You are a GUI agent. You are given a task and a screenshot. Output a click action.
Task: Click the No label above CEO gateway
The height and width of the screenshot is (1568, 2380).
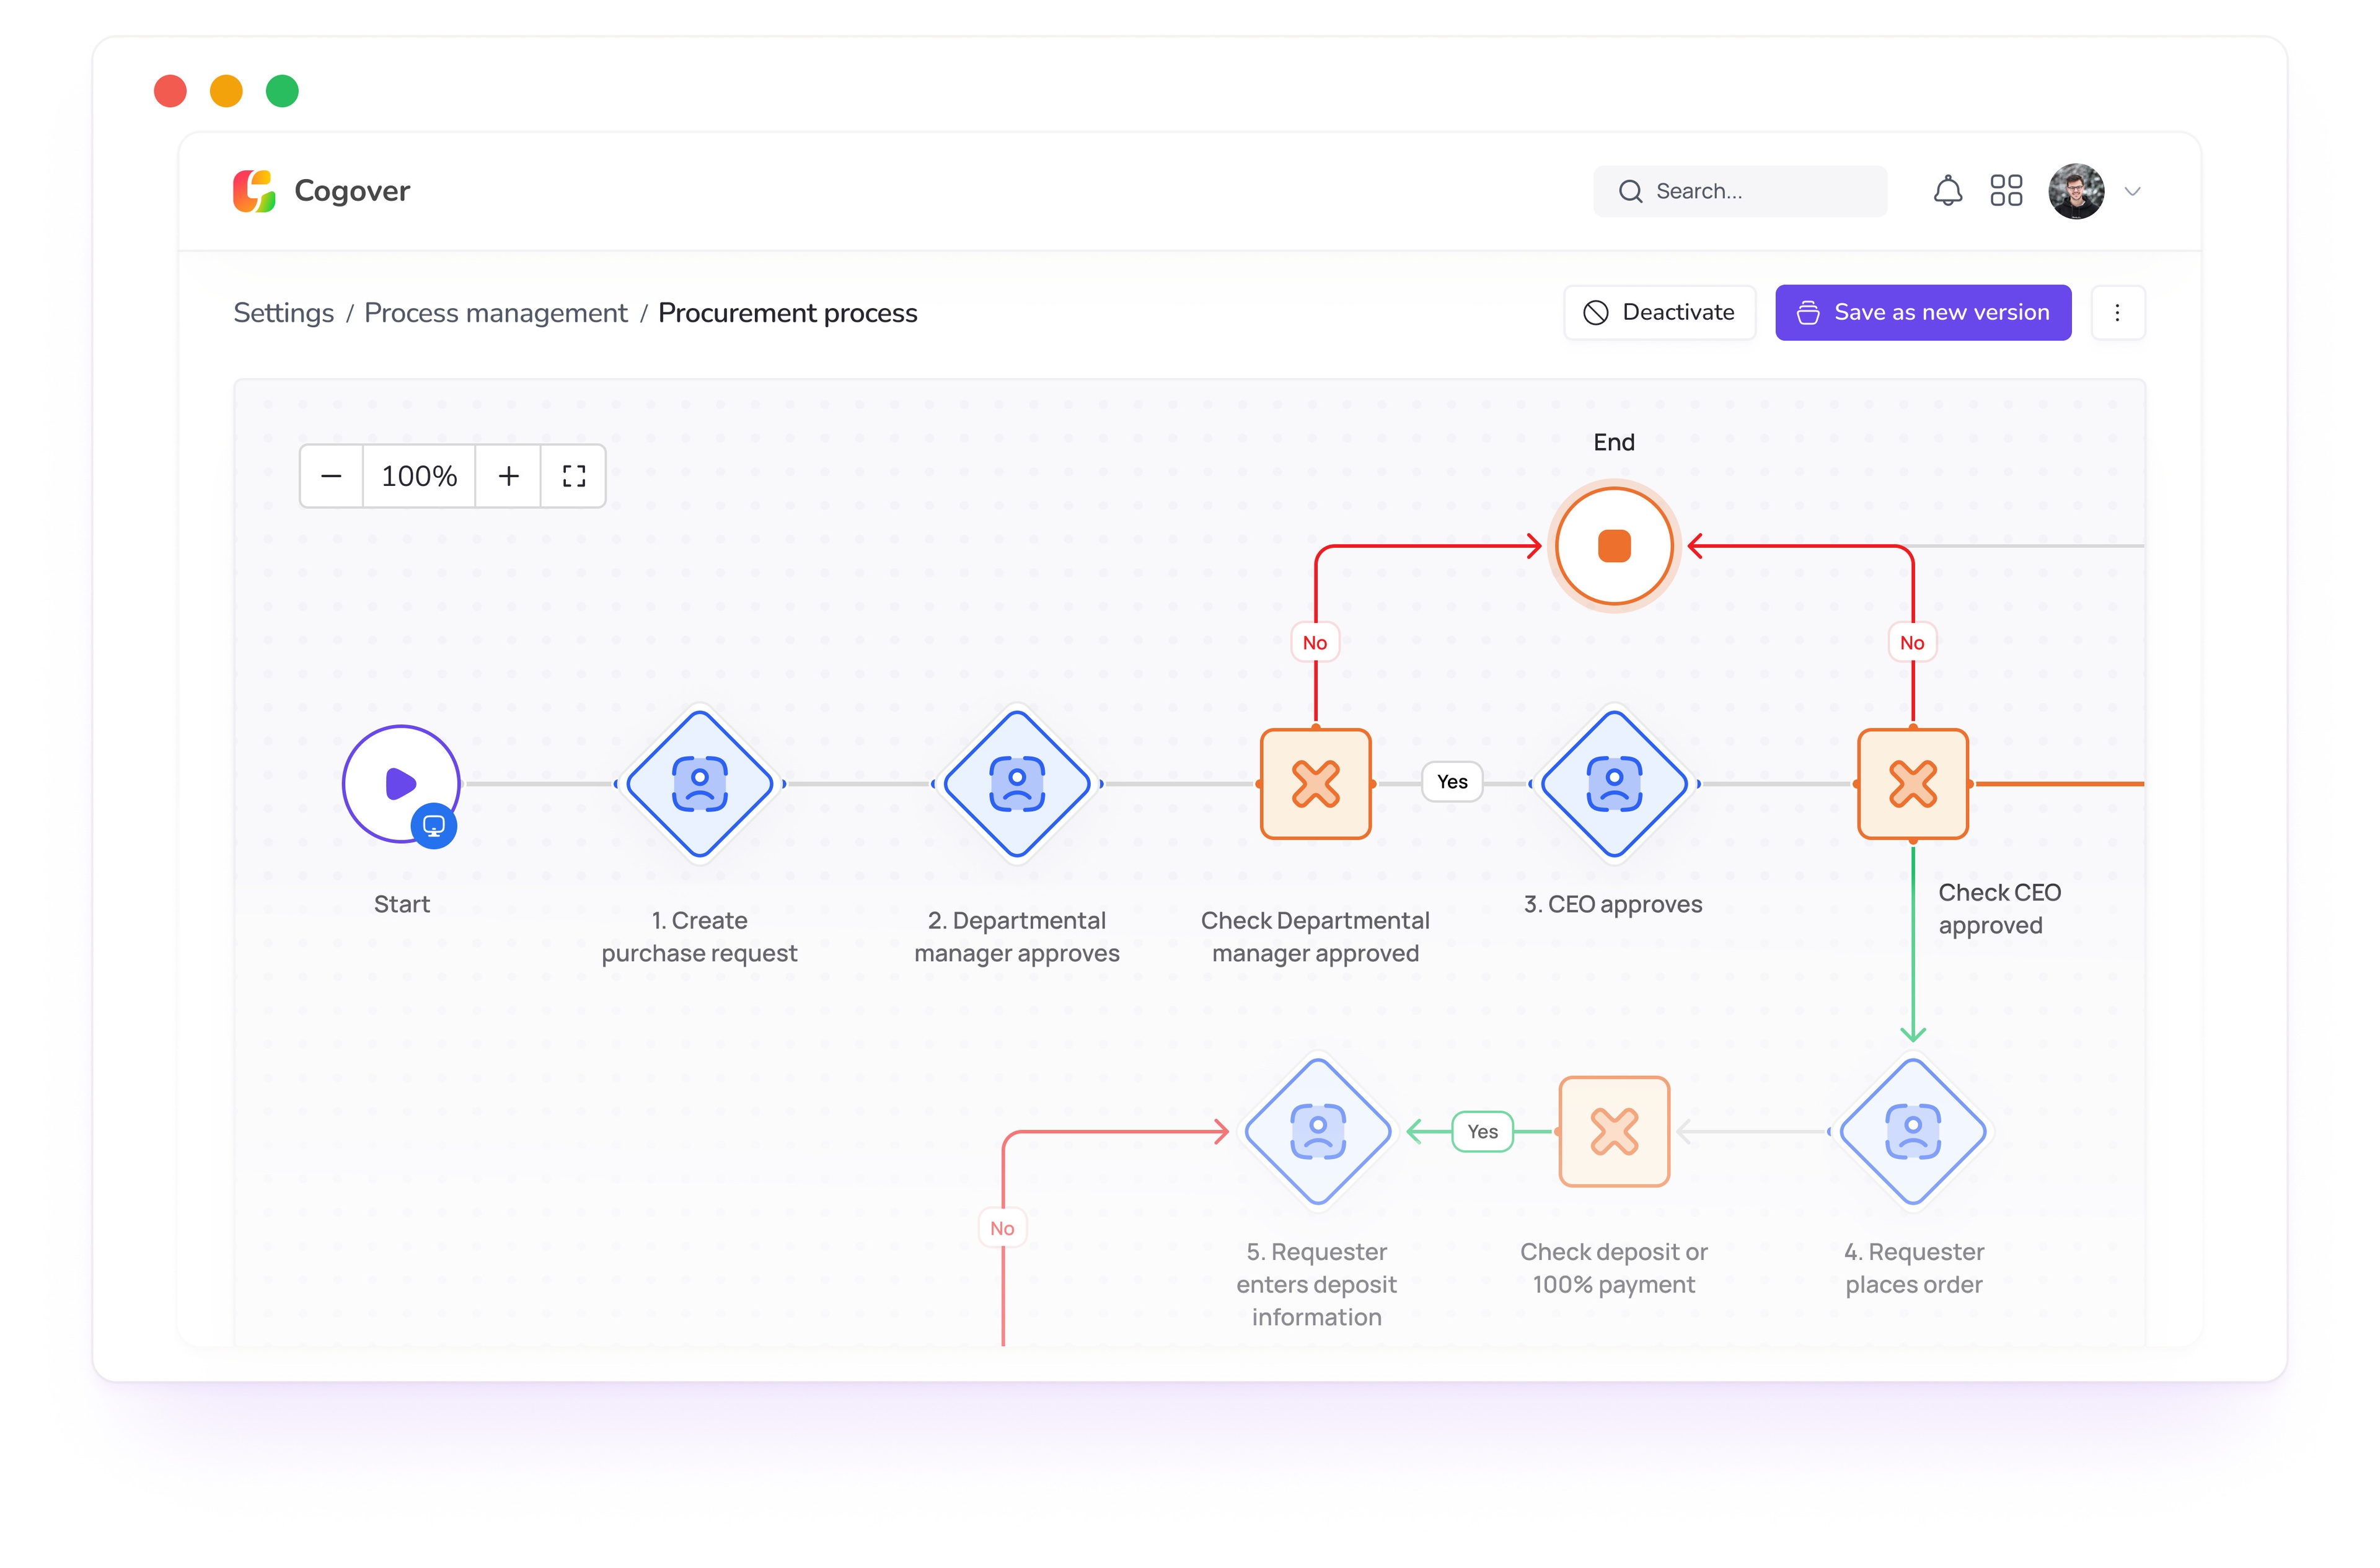click(x=1912, y=643)
